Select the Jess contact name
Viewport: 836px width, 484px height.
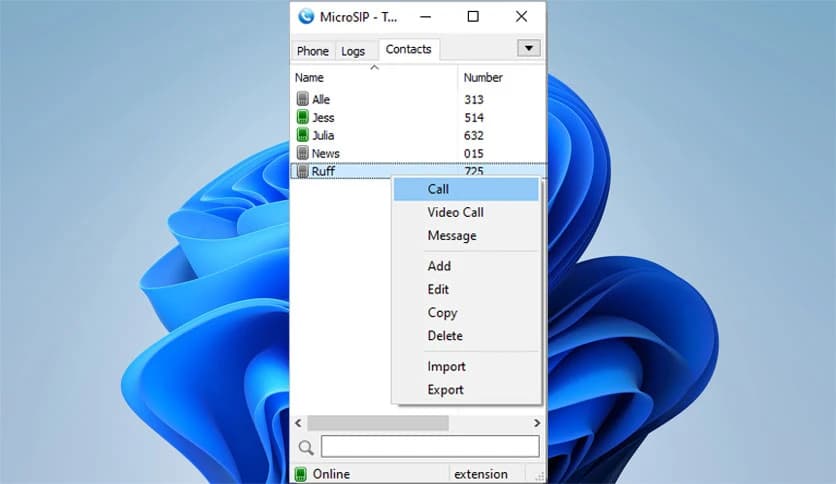coord(323,117)
